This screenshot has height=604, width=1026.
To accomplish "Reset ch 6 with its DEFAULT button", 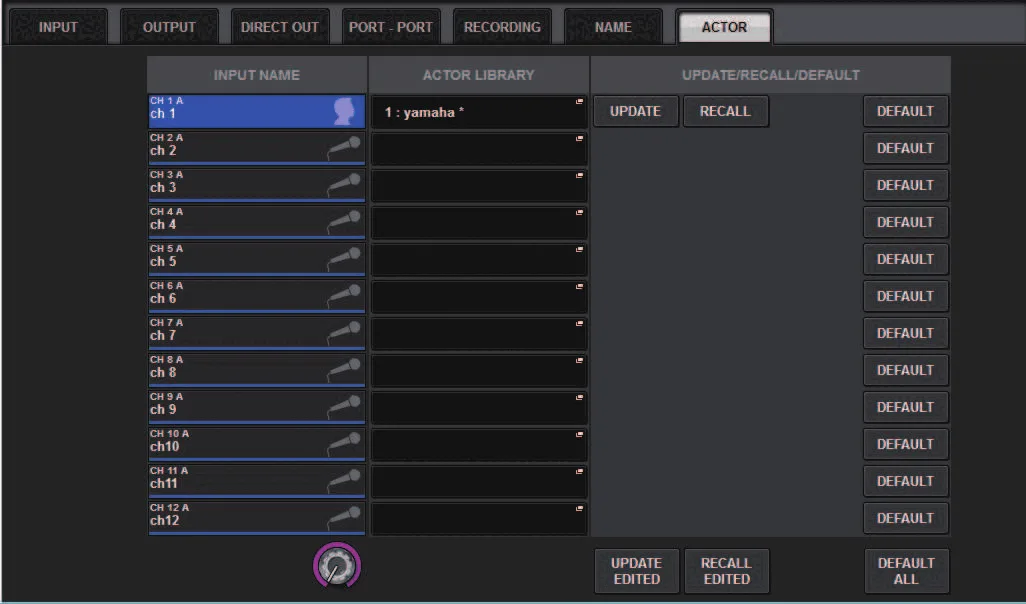I will click(906, 296).
